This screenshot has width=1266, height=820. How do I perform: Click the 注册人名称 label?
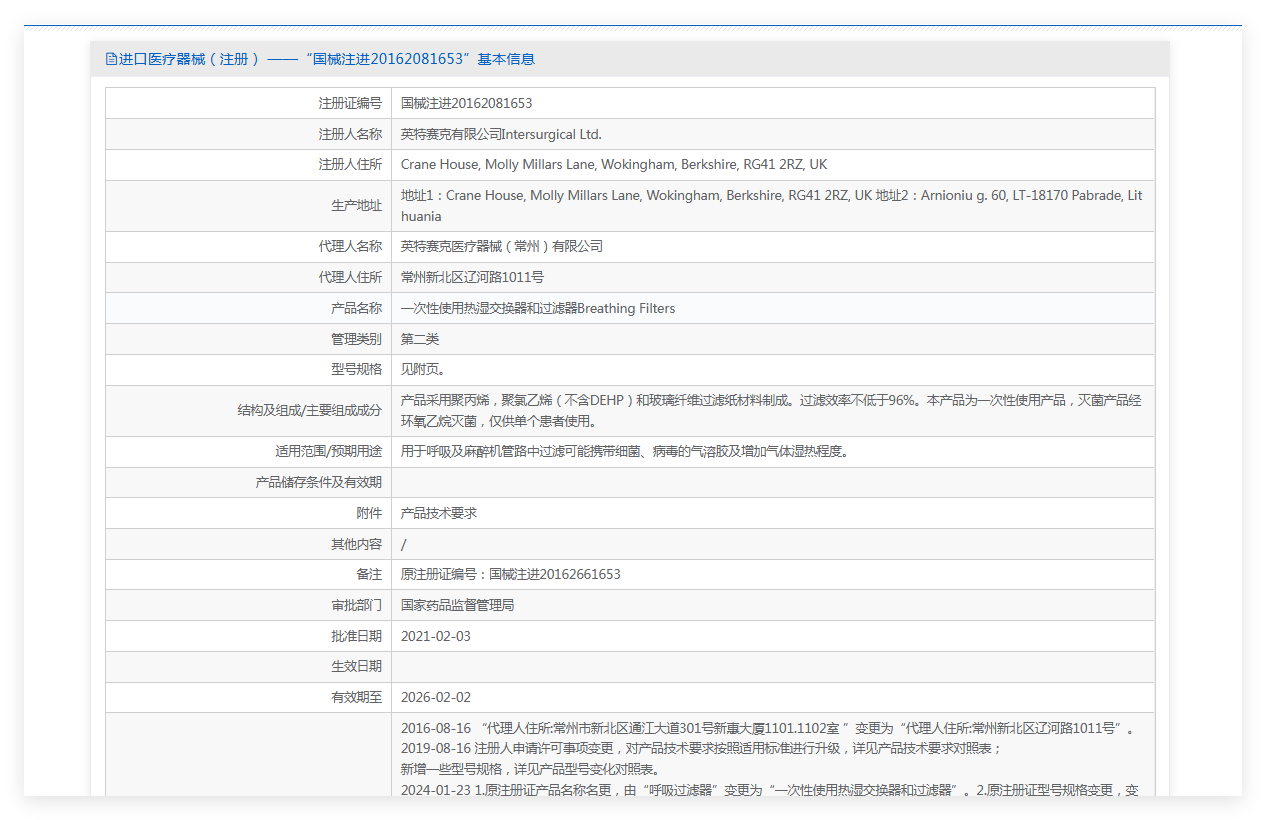pos(350,134)
